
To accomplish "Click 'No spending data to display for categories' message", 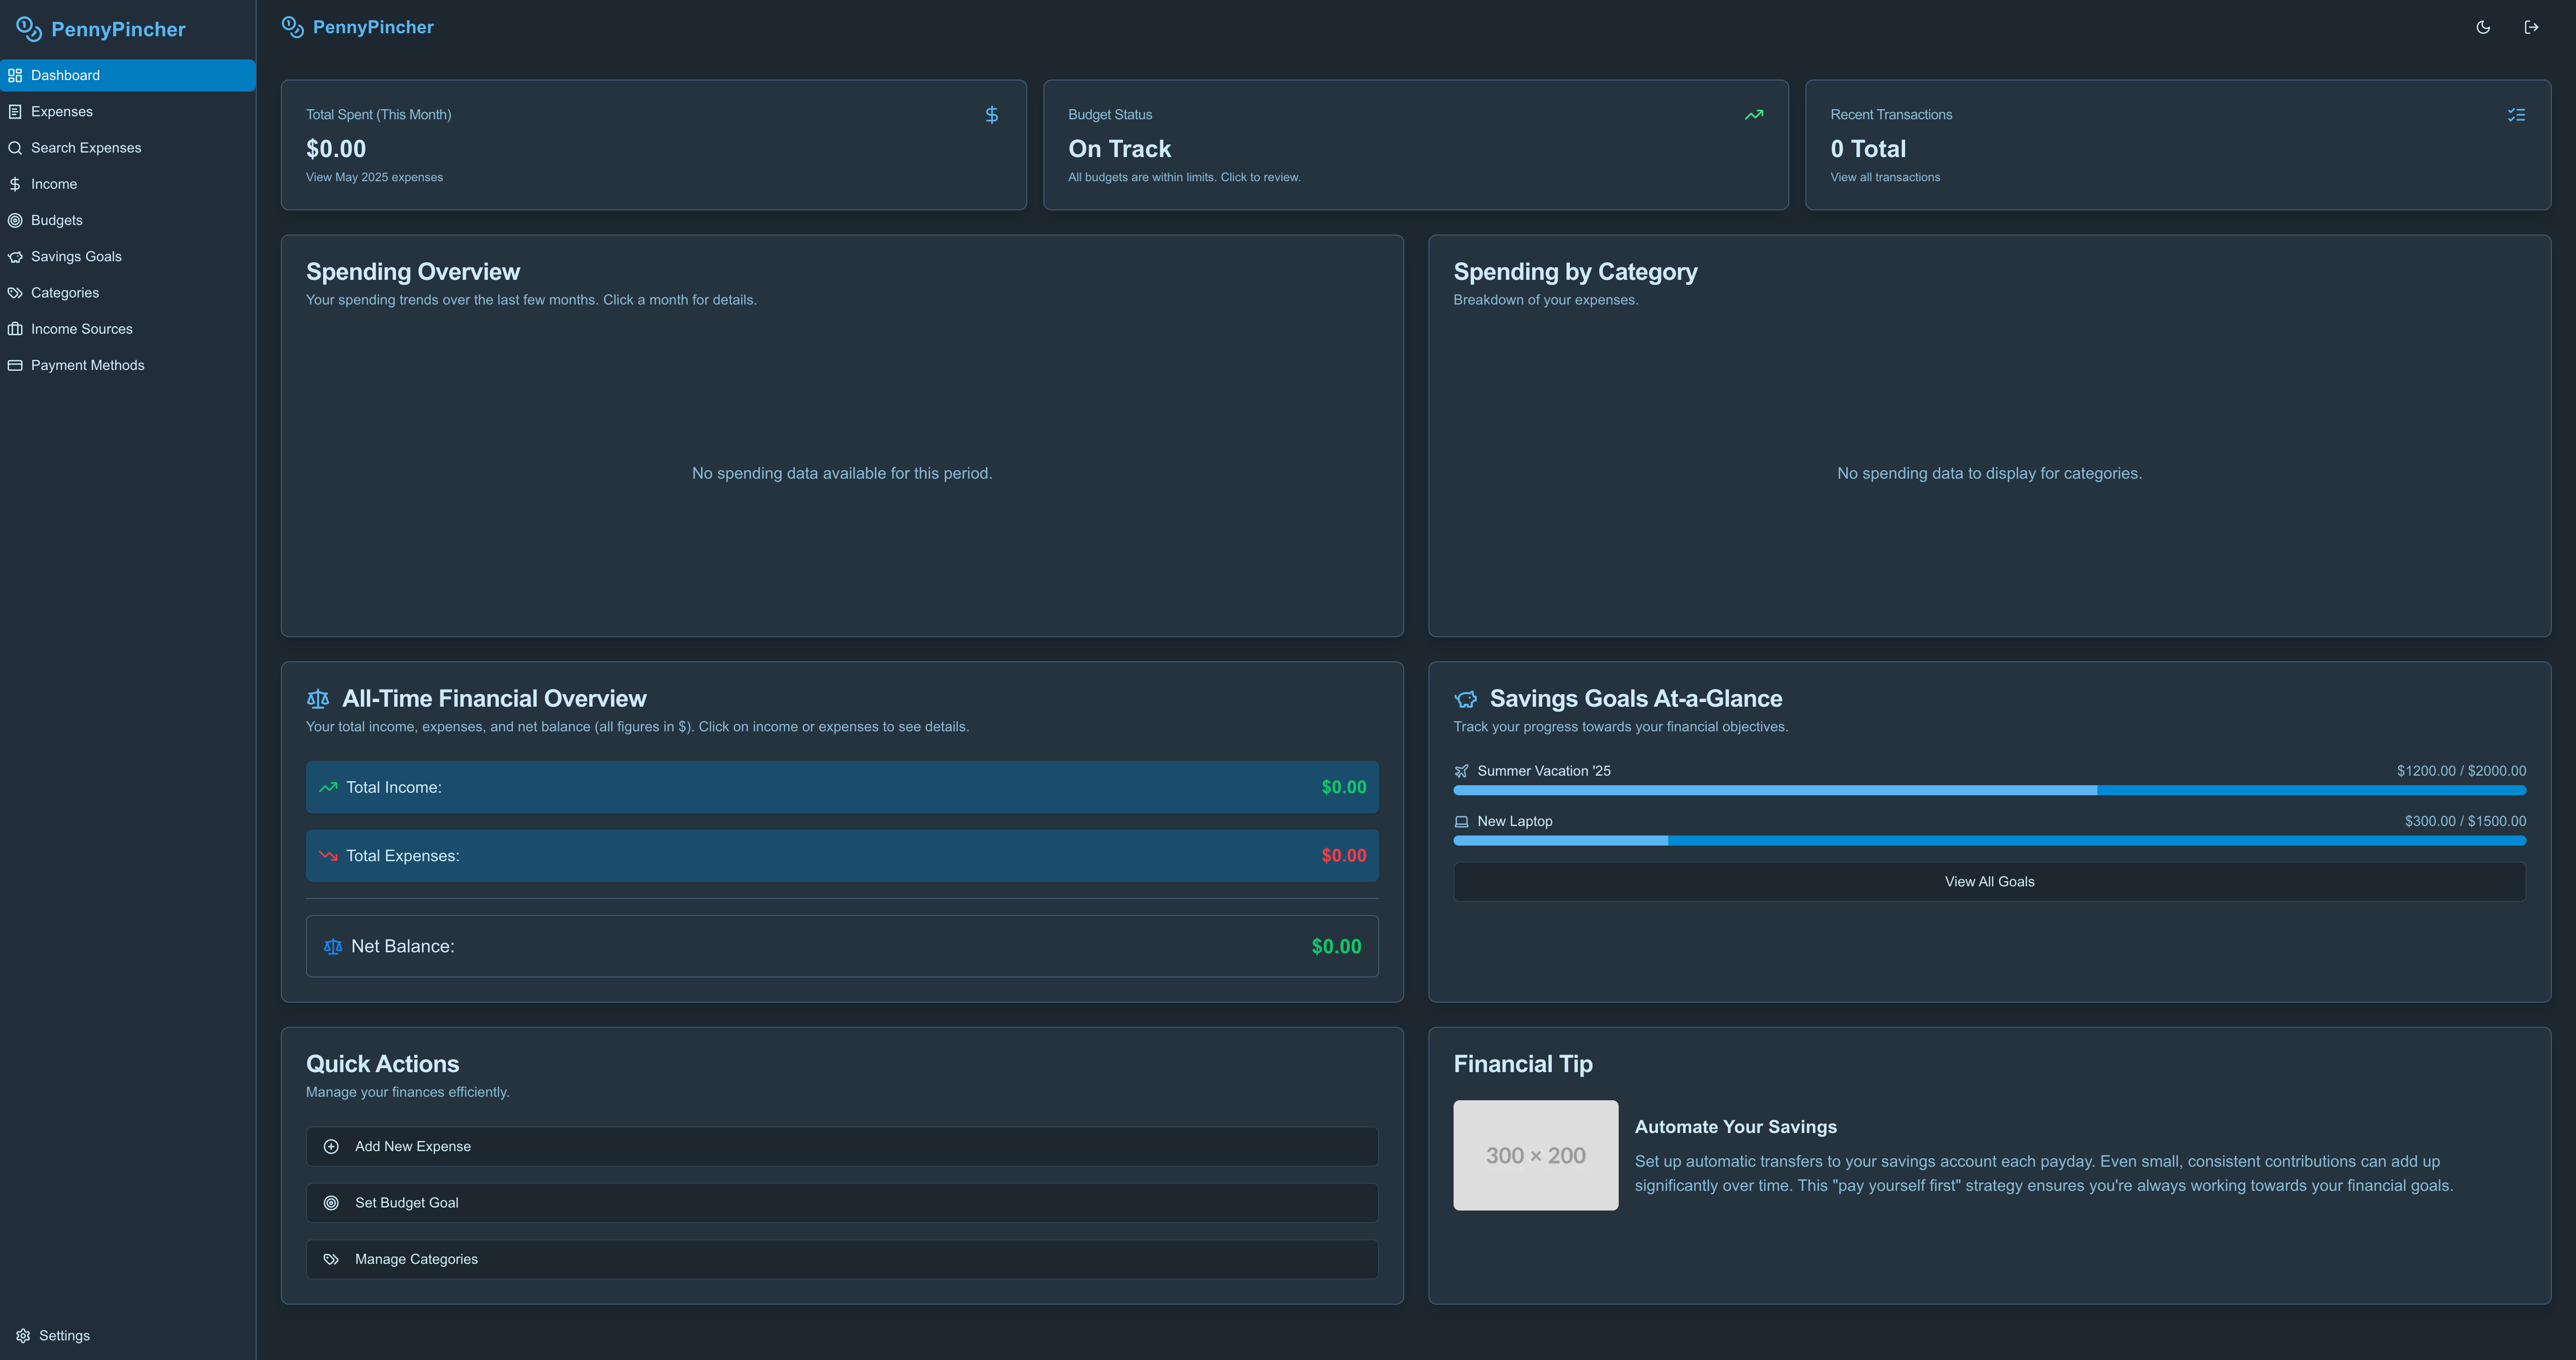I will (1990, 473).
